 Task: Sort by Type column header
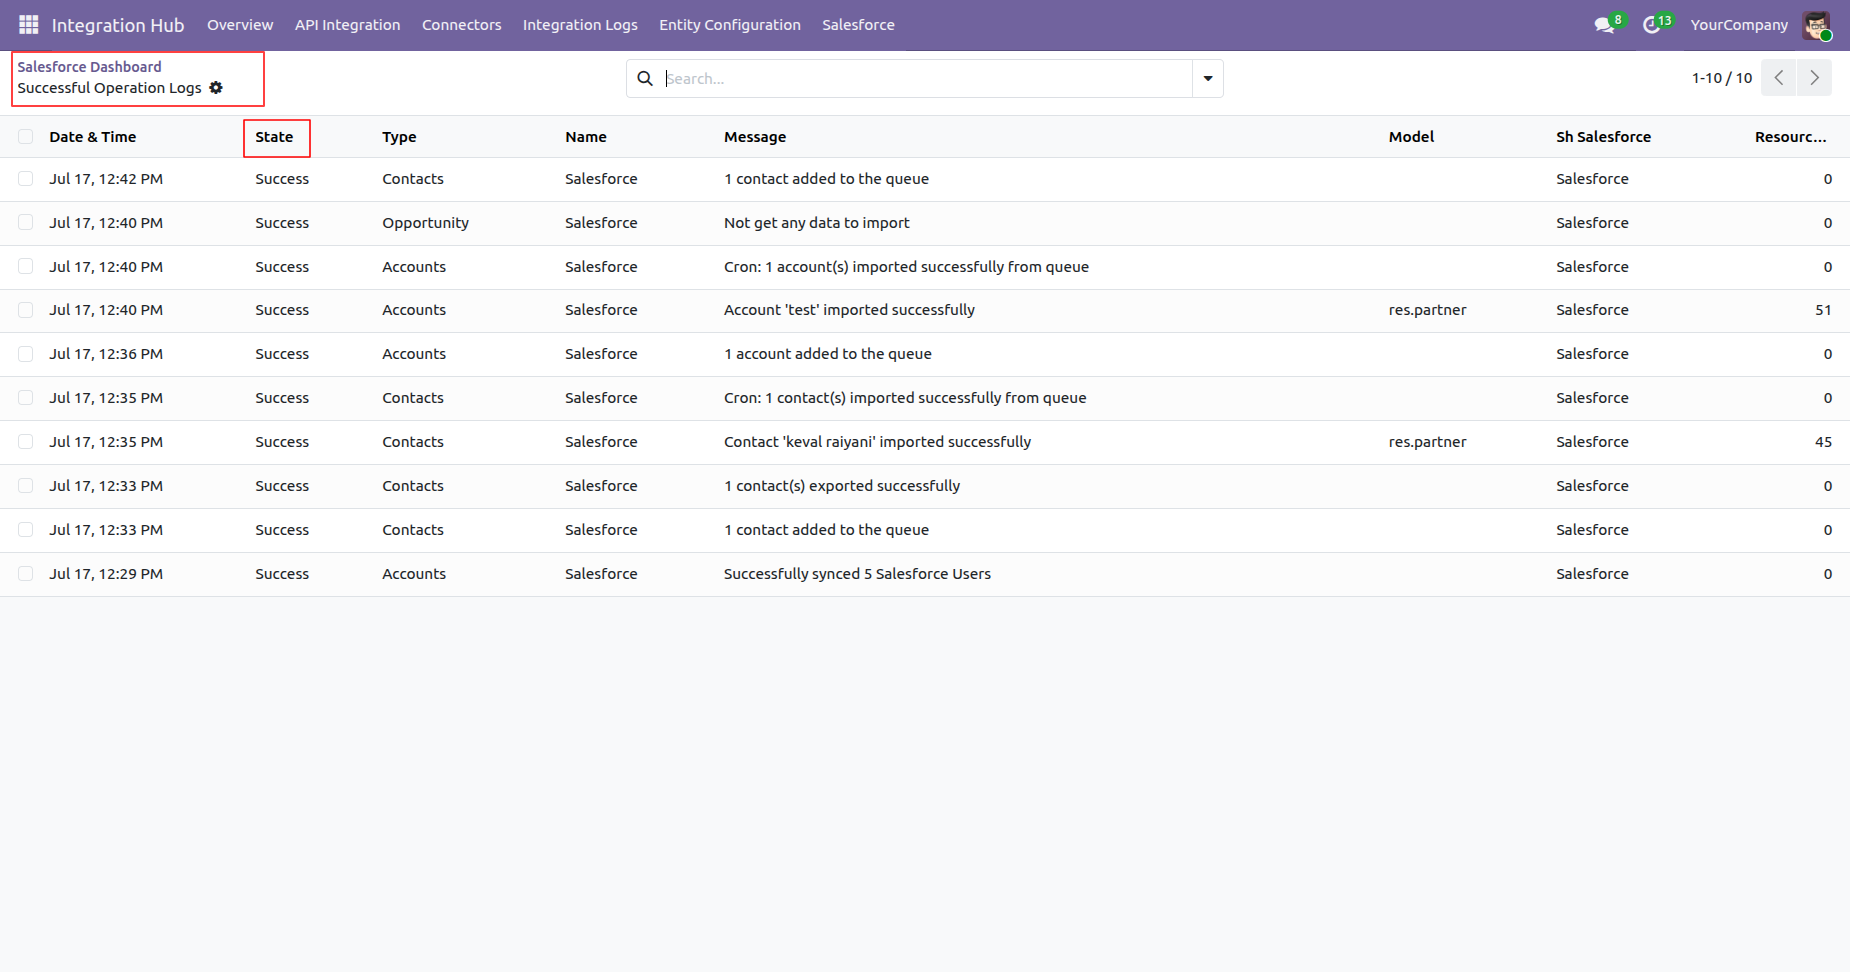pos(399,137)
